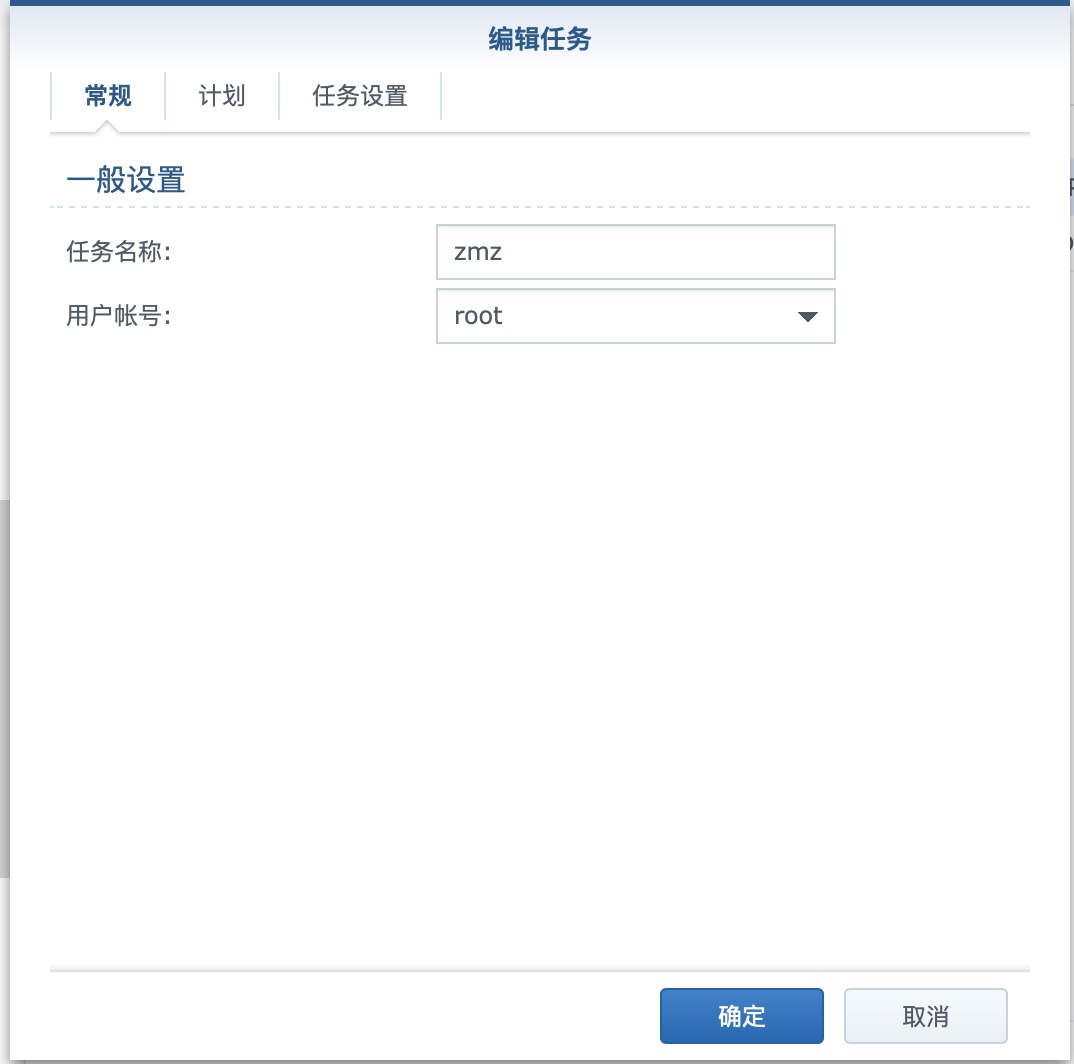Open the 任务设置 tab
The image size is (1074, 1064).
[x=360, y=96]
